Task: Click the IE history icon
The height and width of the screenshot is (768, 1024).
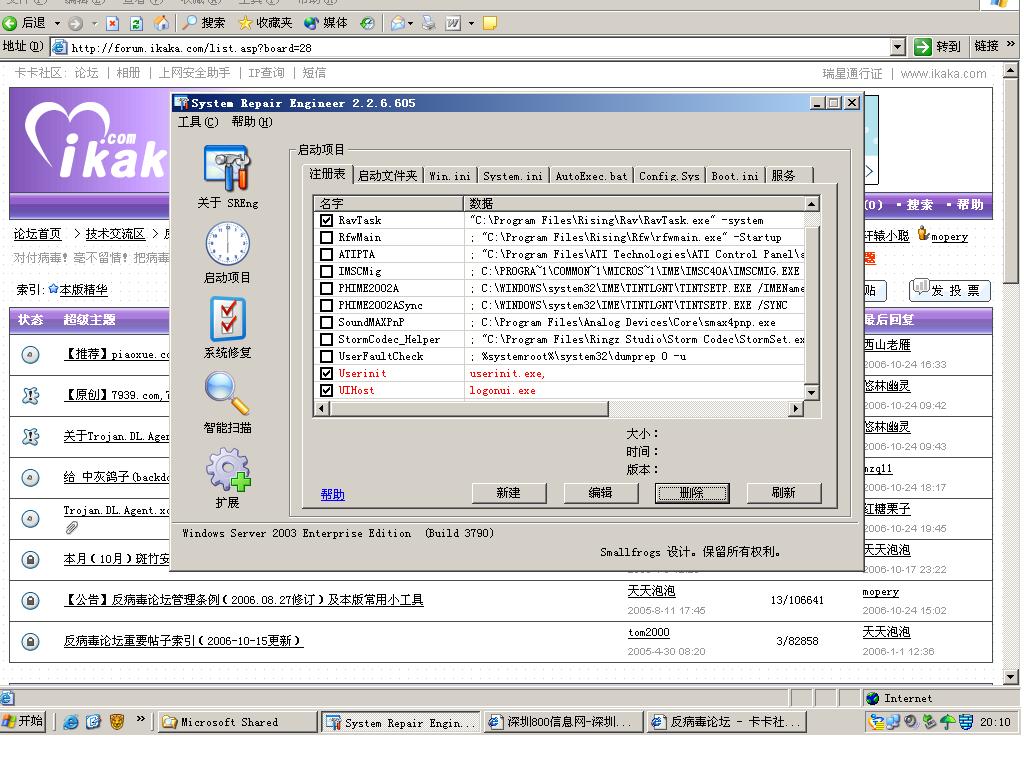Action: (x=368, y=24)
